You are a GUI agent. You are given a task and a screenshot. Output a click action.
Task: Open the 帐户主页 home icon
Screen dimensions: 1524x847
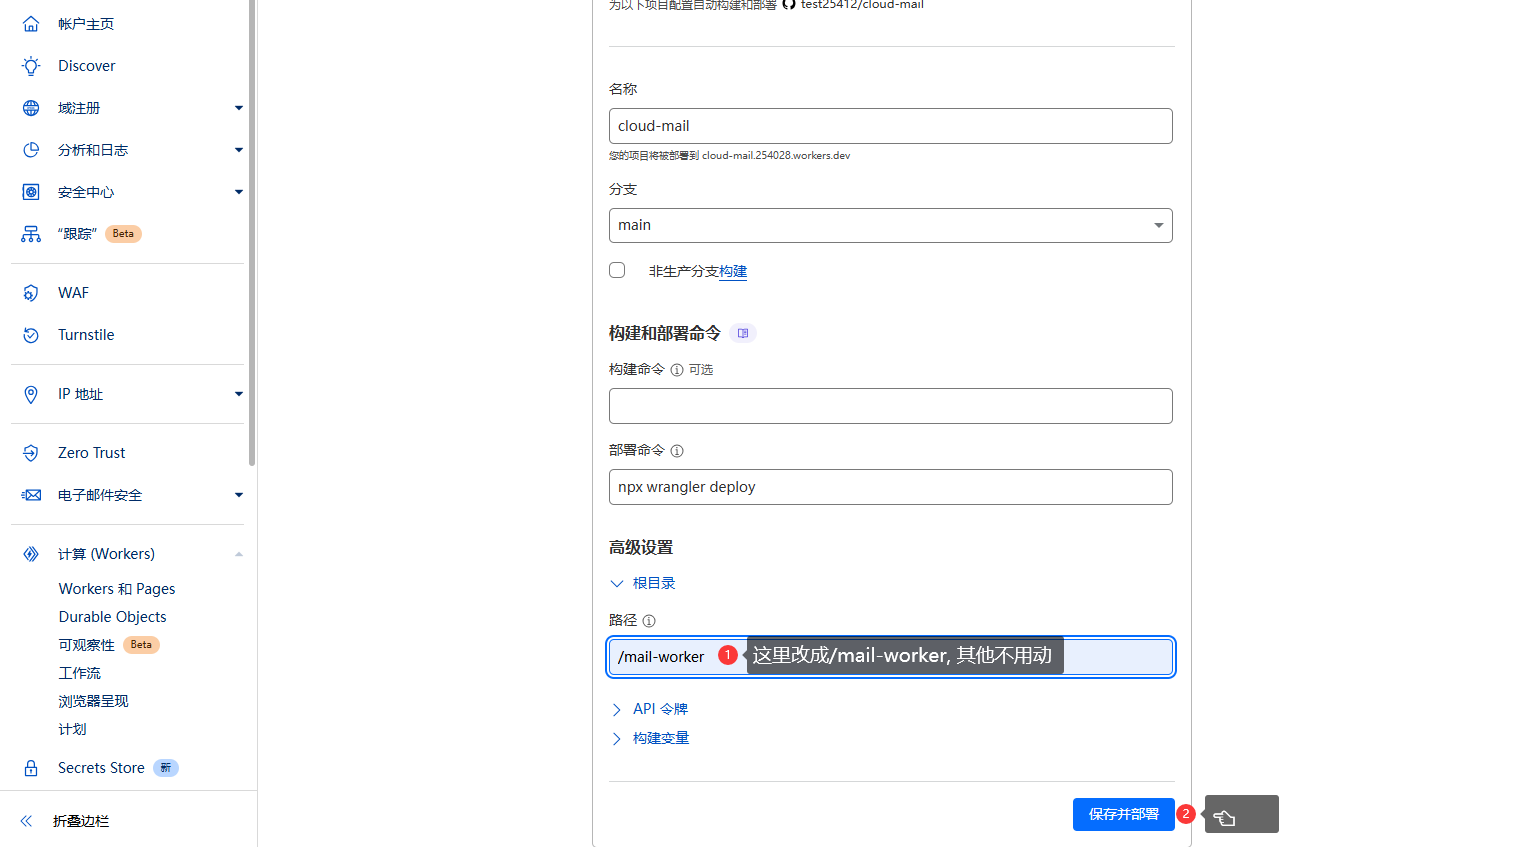click(x=30, y=22)
